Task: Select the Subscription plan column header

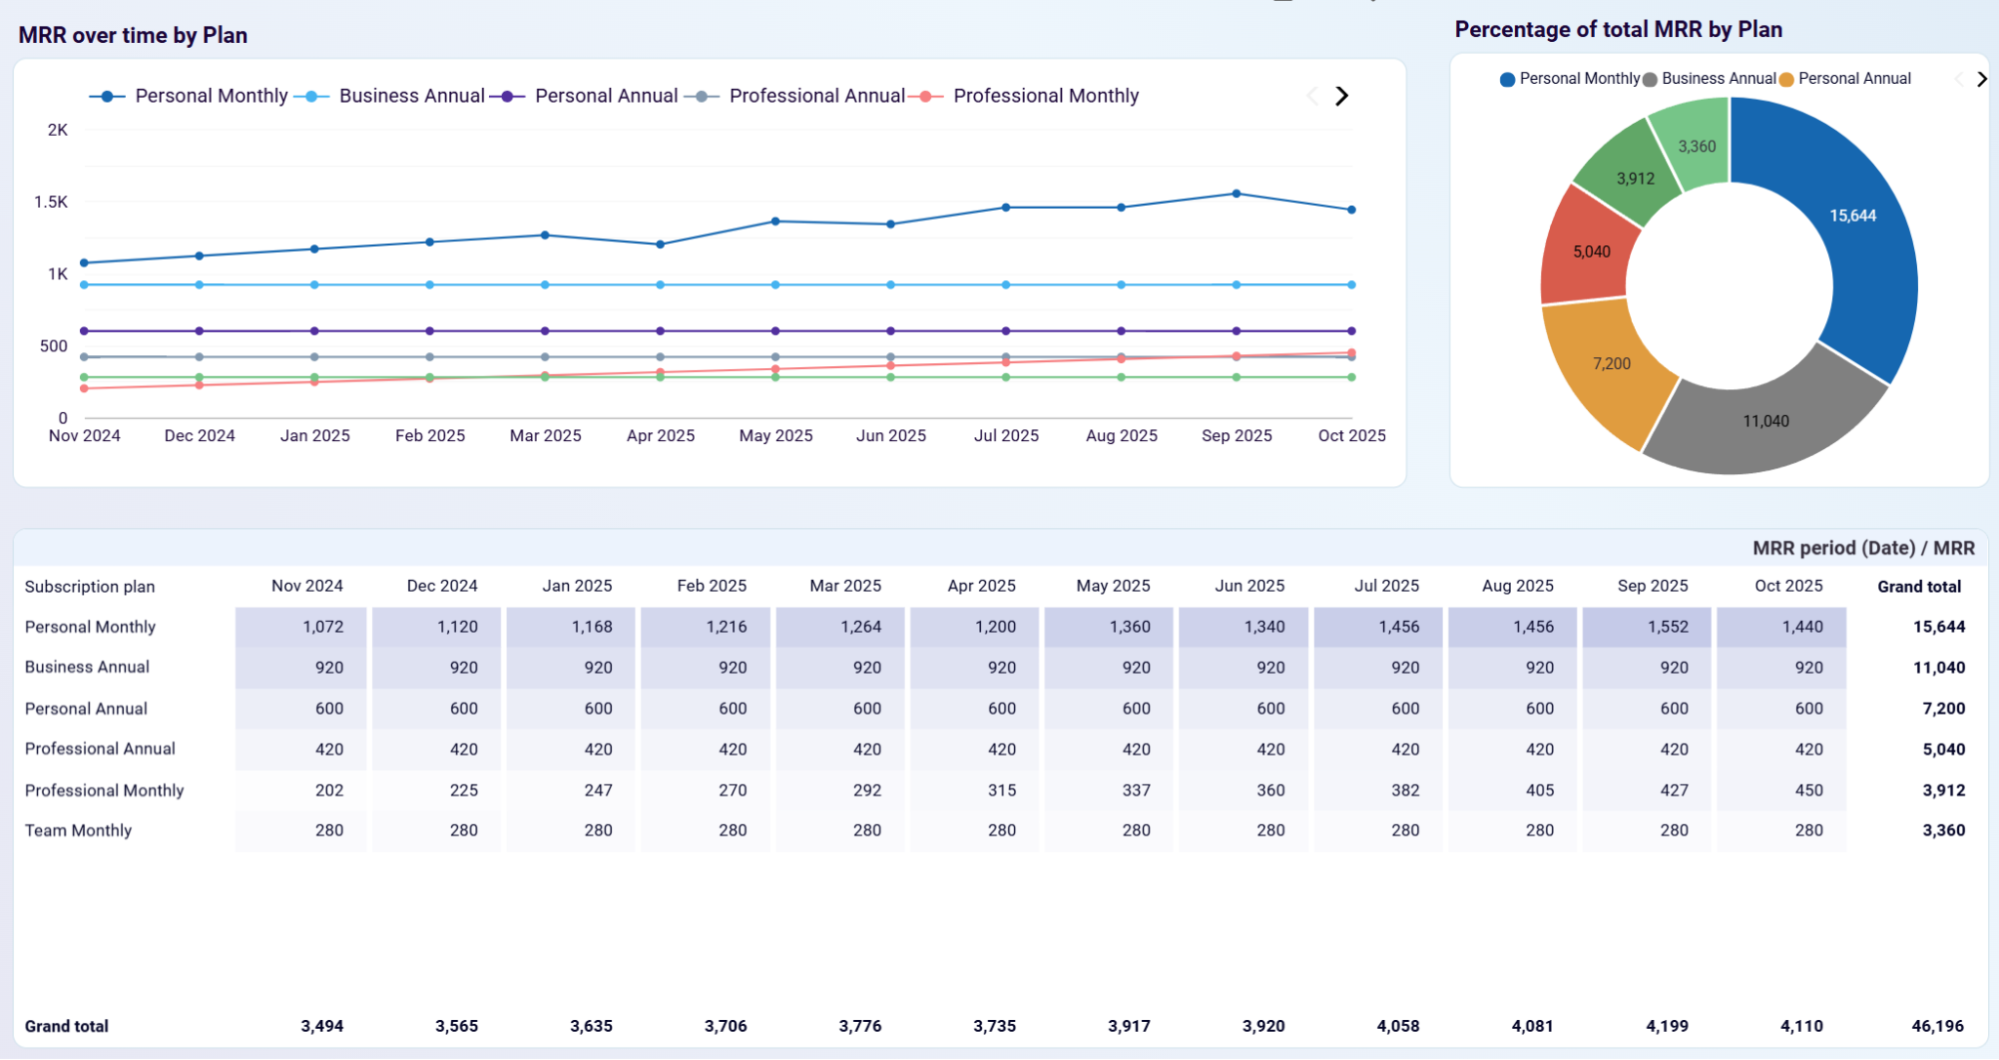Action: [x=90, y=586]
